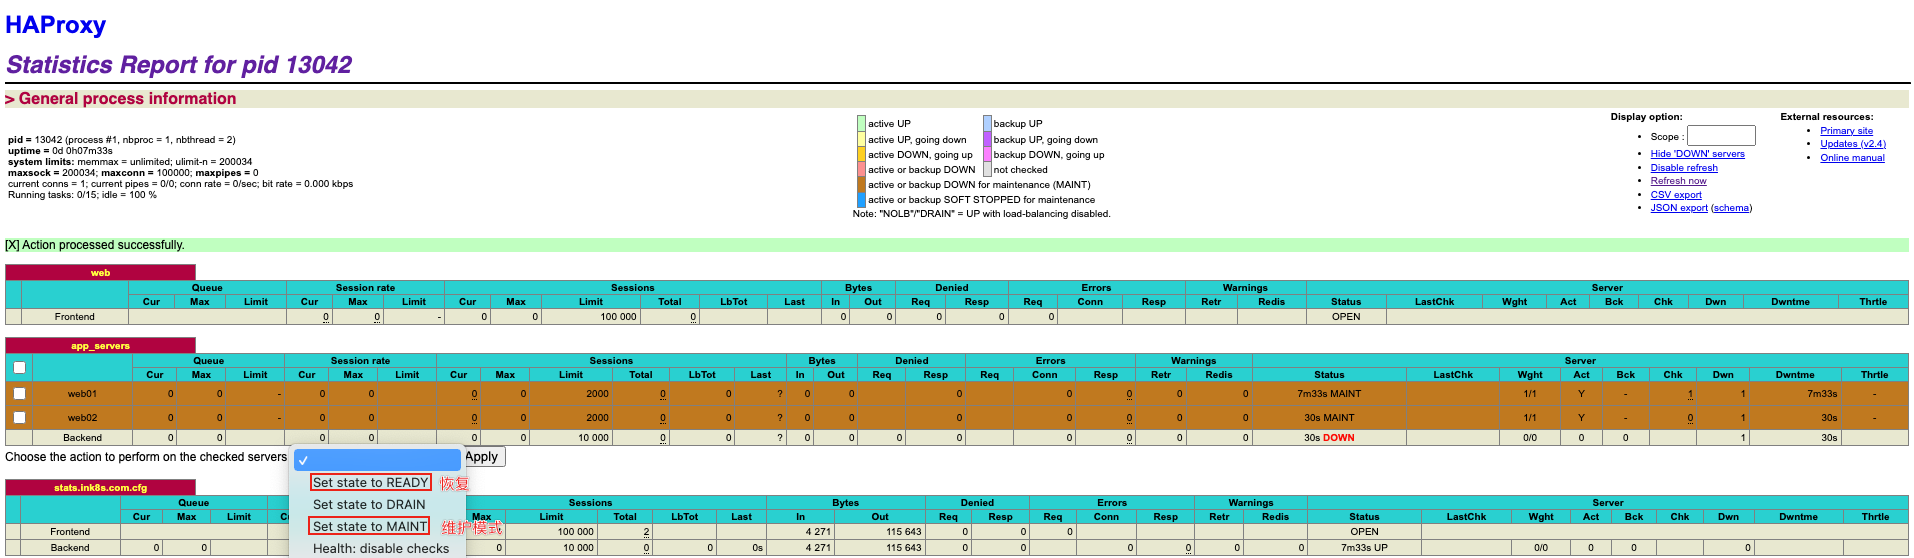The width and height of the screenshot is (1914, 558).
Task: Click the app_servers proxy title
Action: point(100,346)
